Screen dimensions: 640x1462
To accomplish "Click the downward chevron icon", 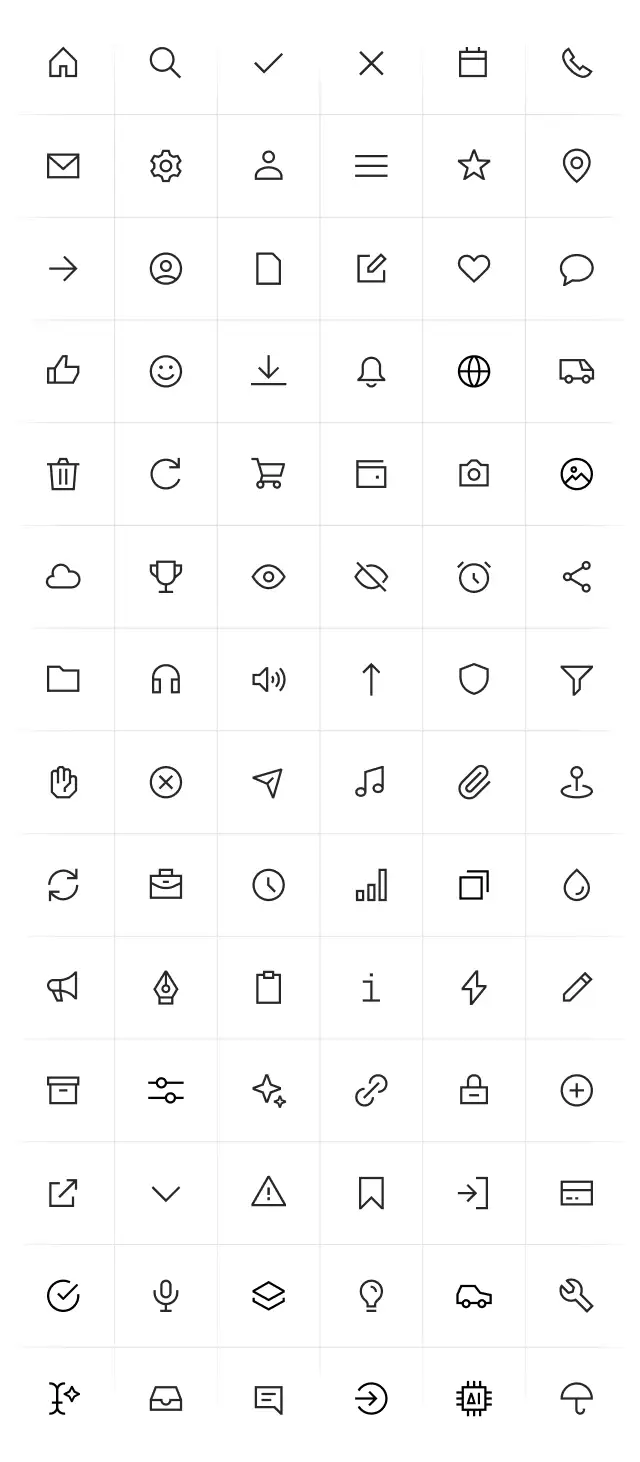I will pos(166,1193).
